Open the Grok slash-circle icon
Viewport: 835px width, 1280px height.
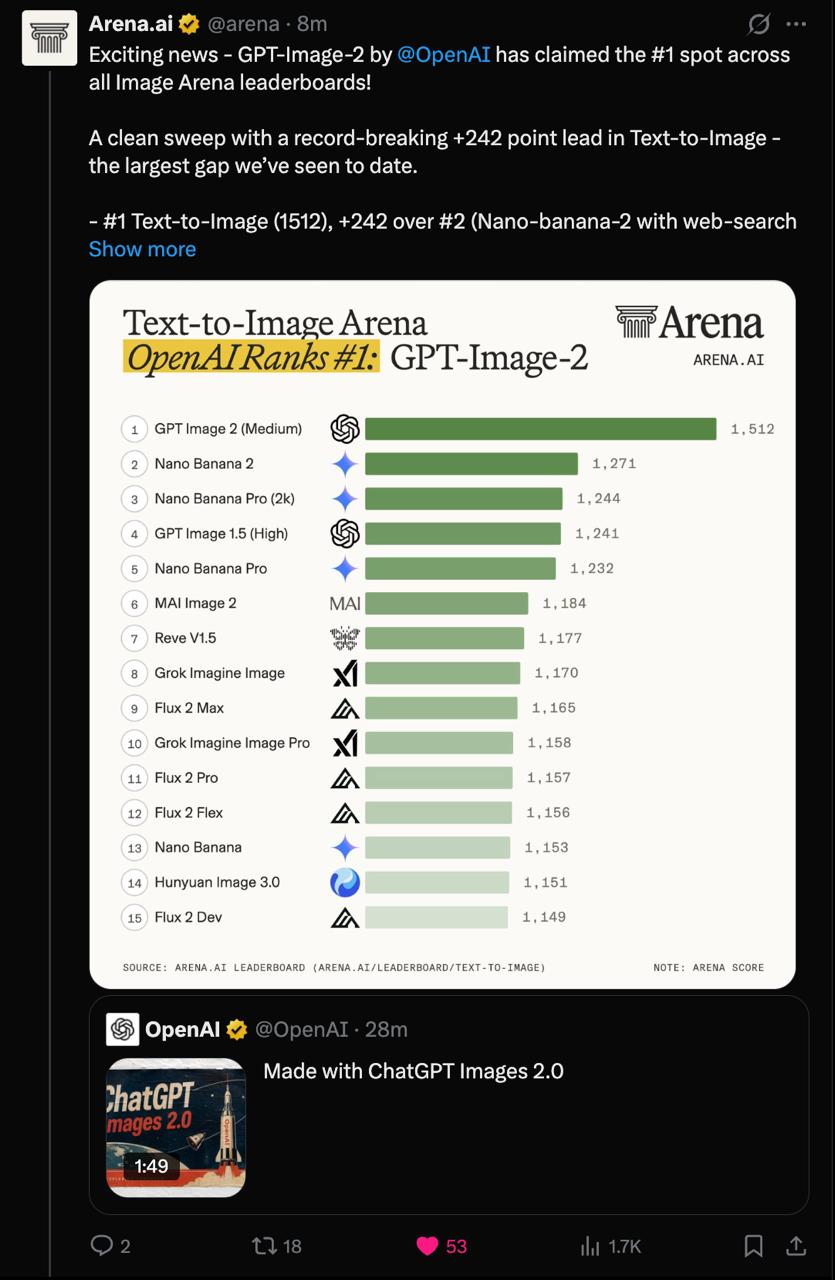[x=759, y=24]
